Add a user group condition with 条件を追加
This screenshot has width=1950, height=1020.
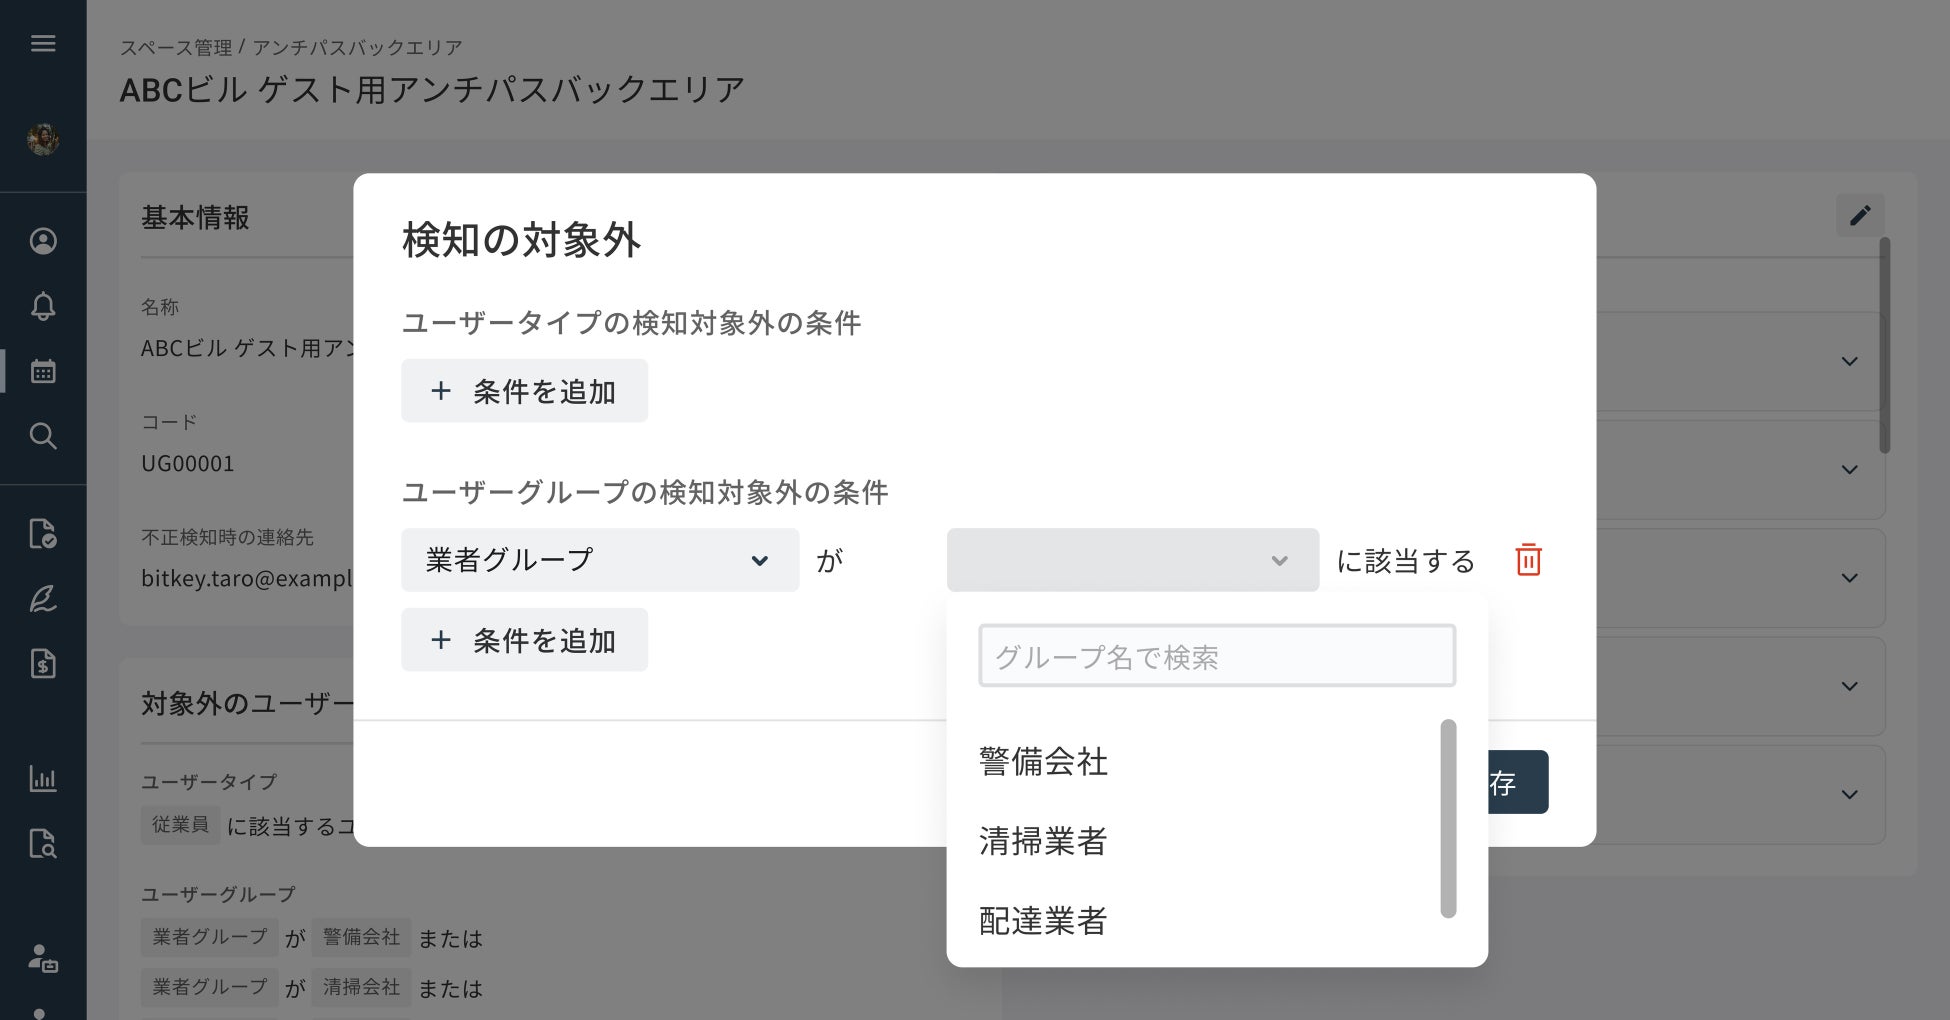pyautogui.click(x=524, y=640)
